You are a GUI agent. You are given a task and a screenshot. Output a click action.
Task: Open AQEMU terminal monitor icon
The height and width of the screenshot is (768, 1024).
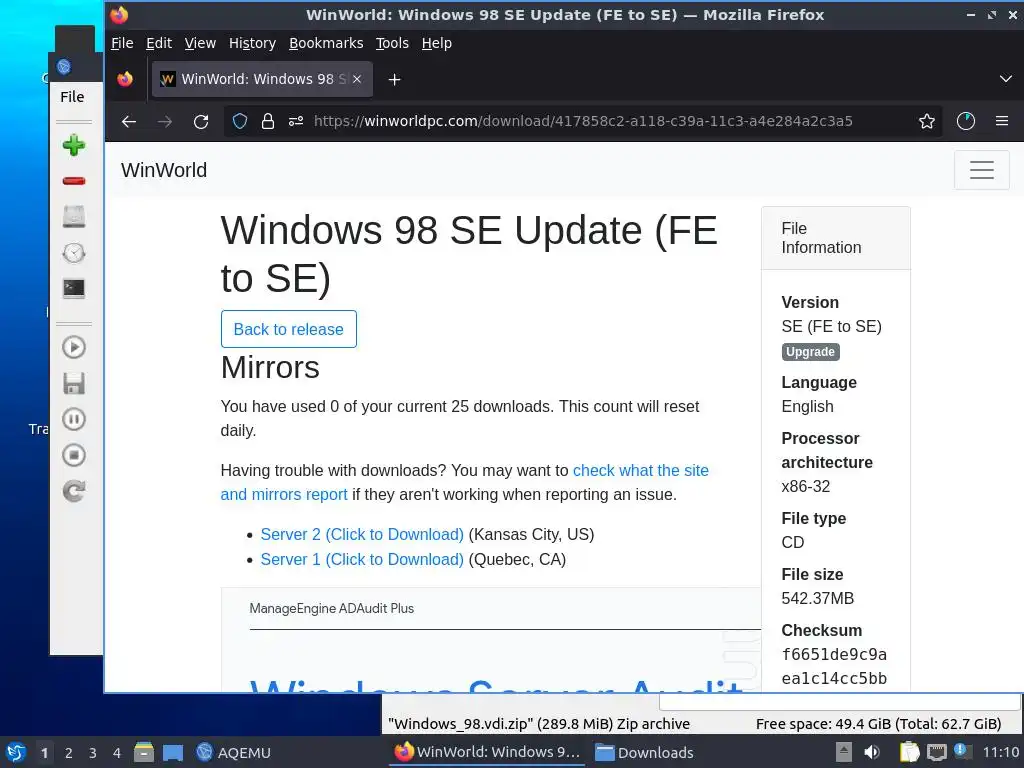pyautogui.click(x=74, y=289)
